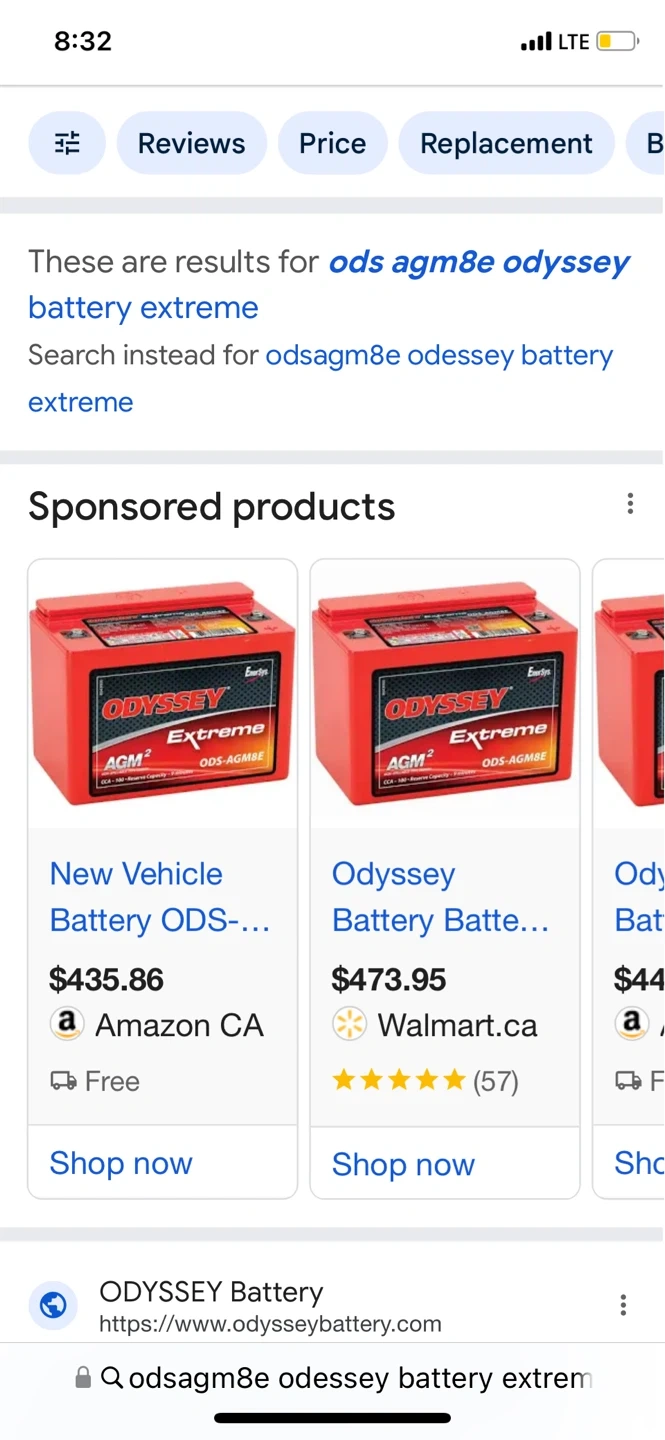
Task: Select the Price filter chip
Action: click(332, 143)
